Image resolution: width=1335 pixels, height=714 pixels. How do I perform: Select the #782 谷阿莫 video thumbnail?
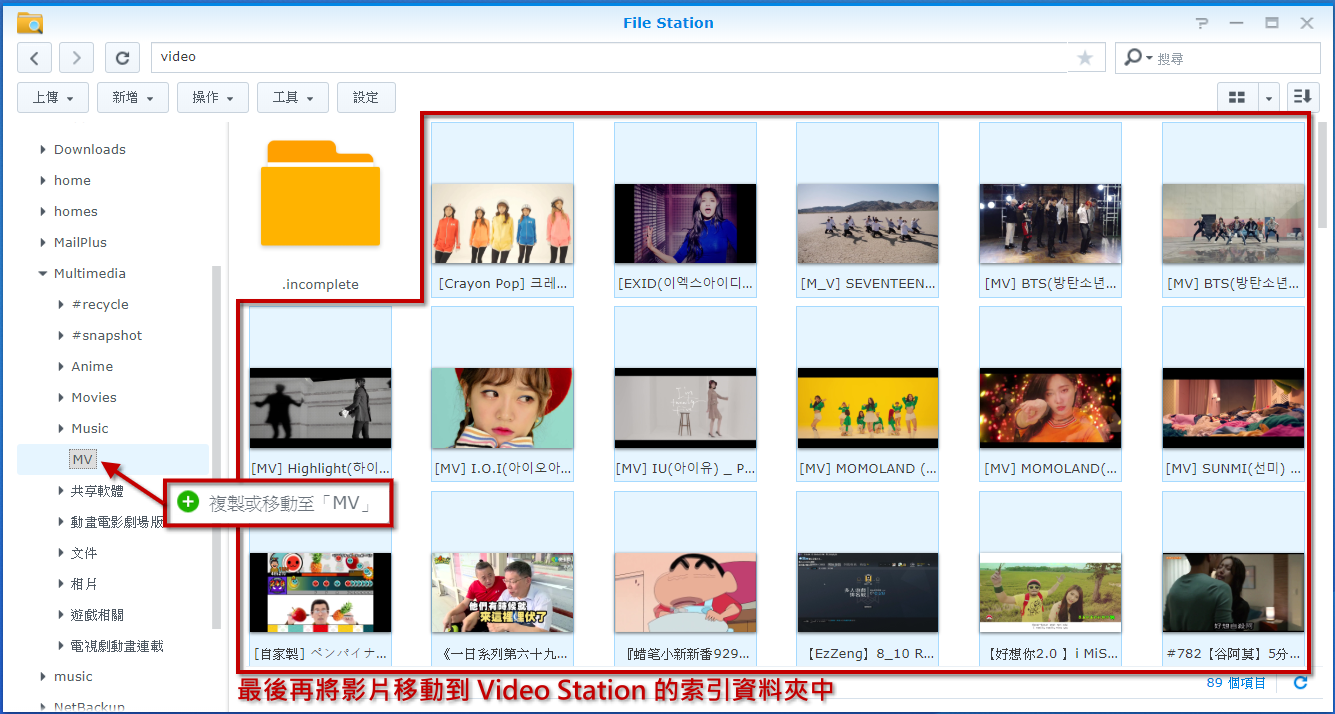pyautogui.click(x=1233, y=592)
